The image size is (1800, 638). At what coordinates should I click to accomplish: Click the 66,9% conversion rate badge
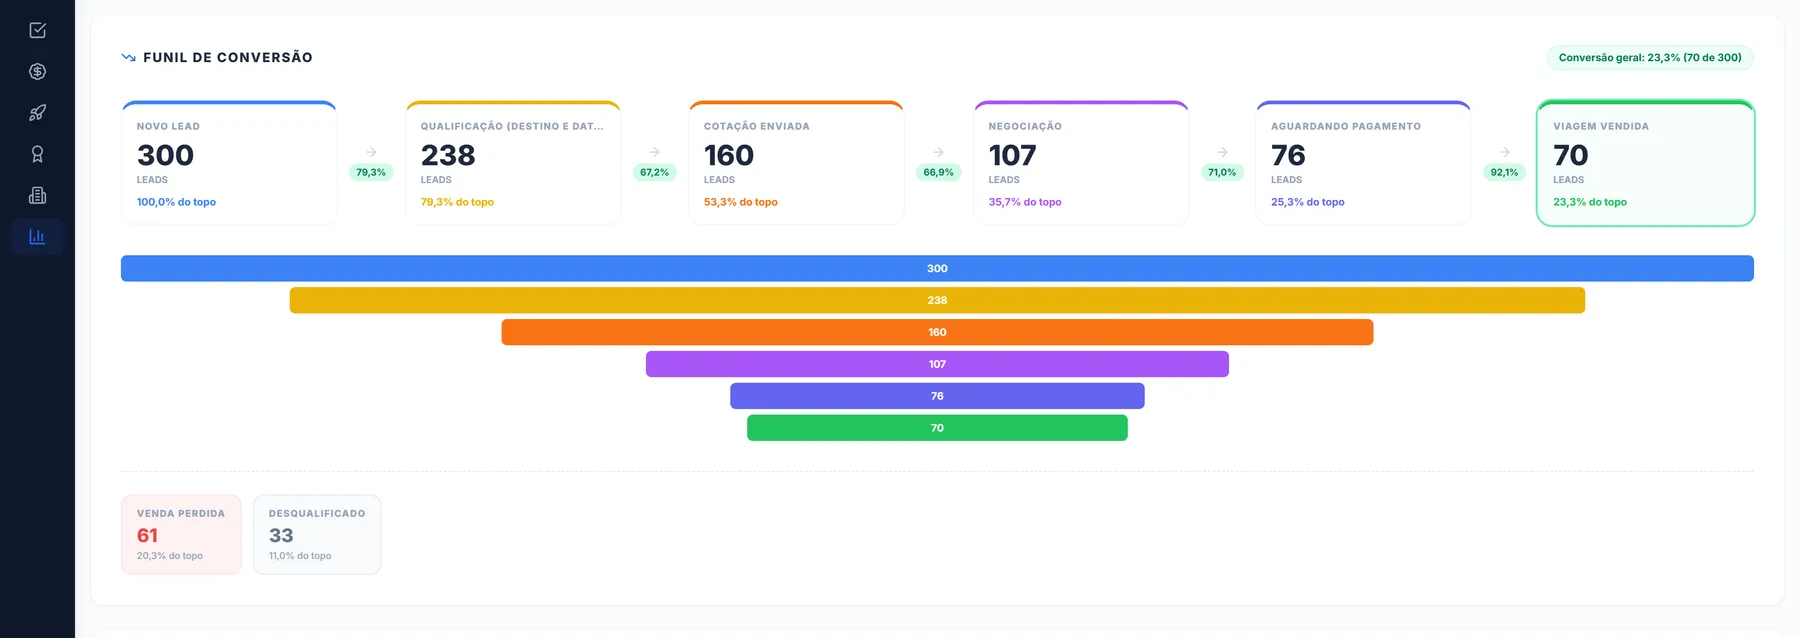click(x=938, y=172)
